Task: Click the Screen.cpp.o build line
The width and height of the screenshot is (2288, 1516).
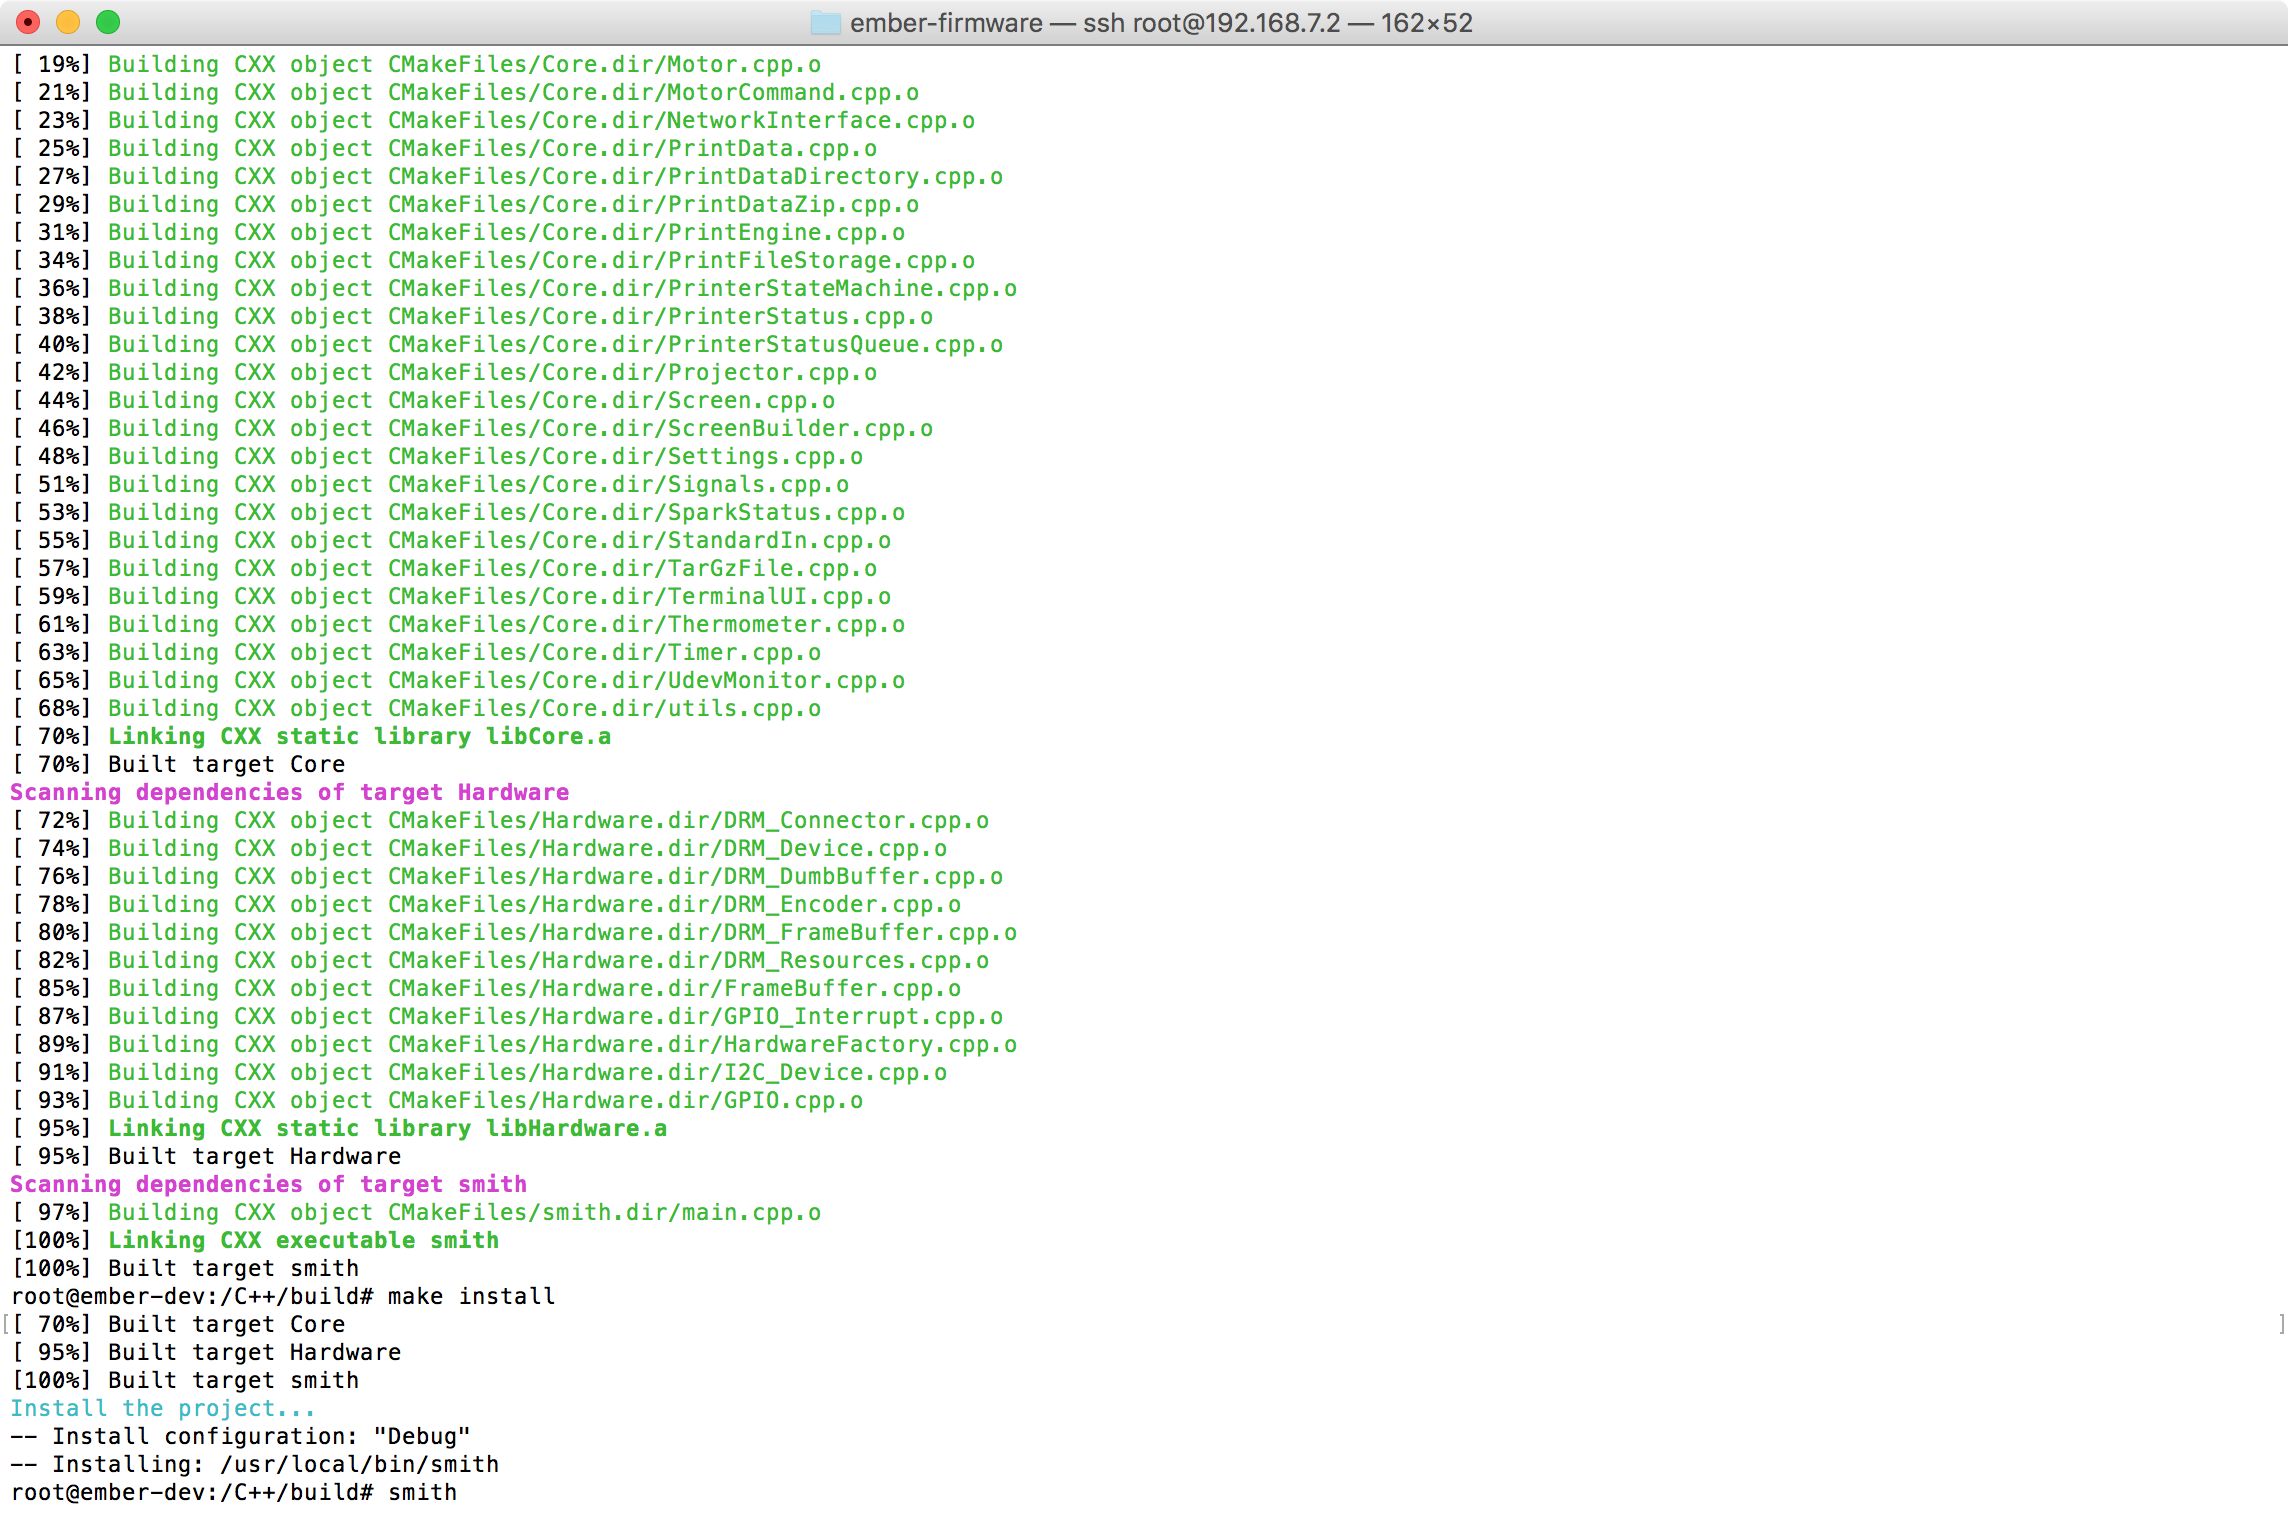Action: [423, 400]
